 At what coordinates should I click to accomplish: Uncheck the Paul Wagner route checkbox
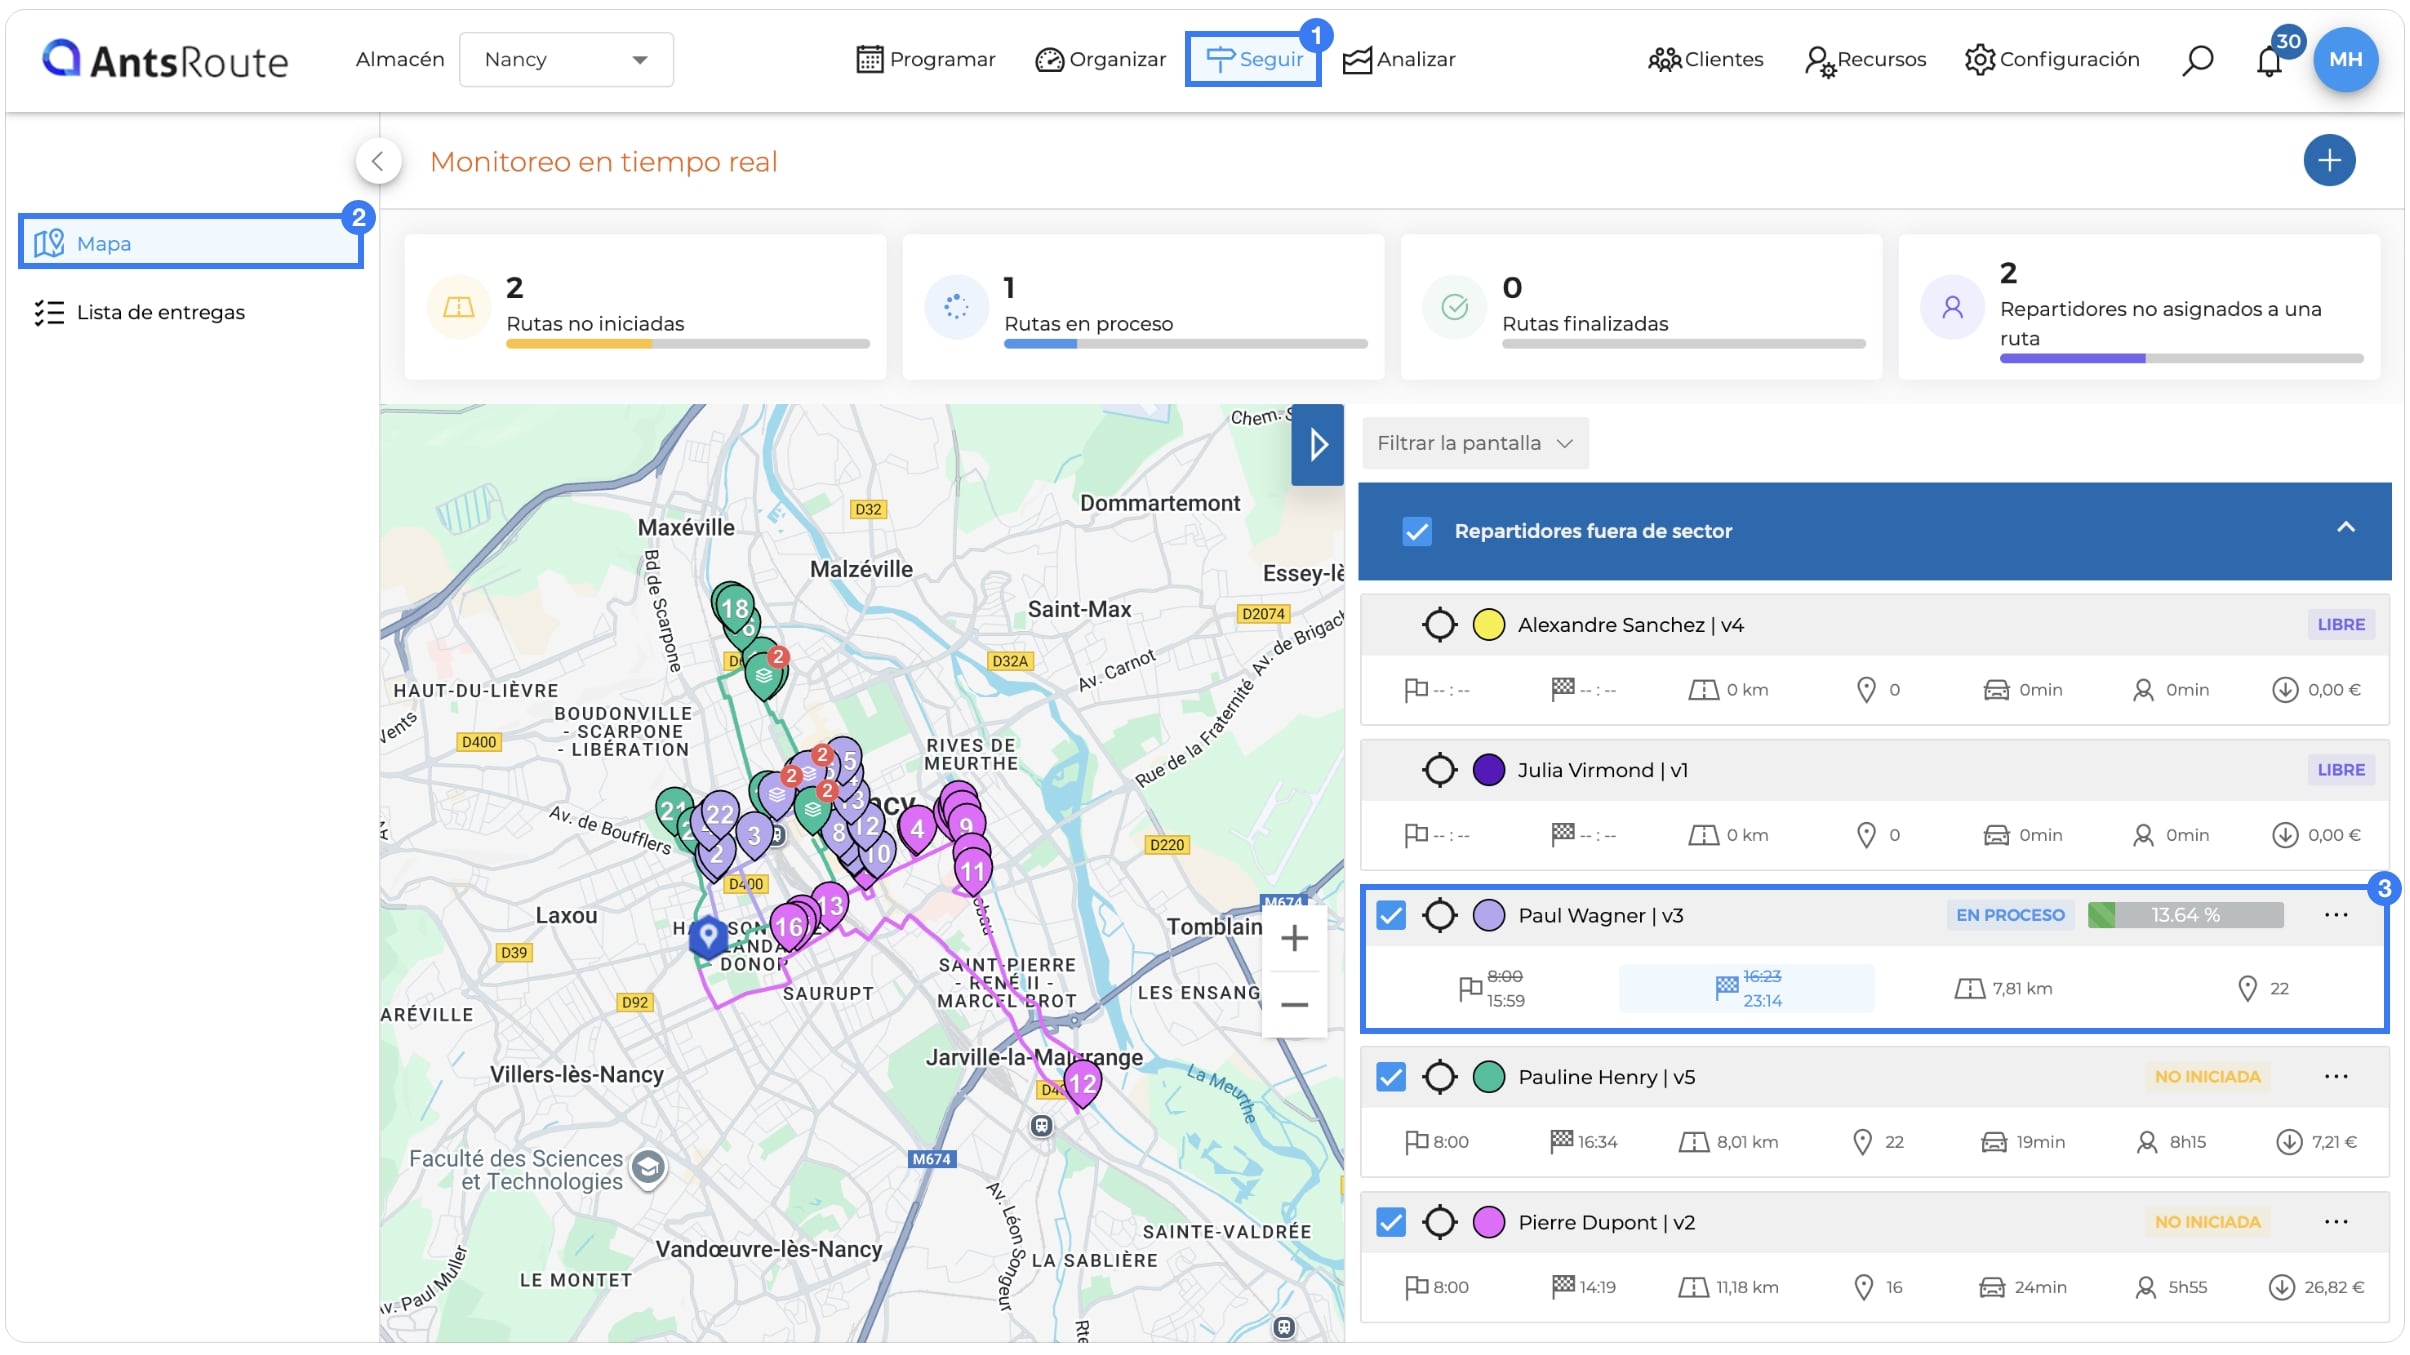[1391, 915]
